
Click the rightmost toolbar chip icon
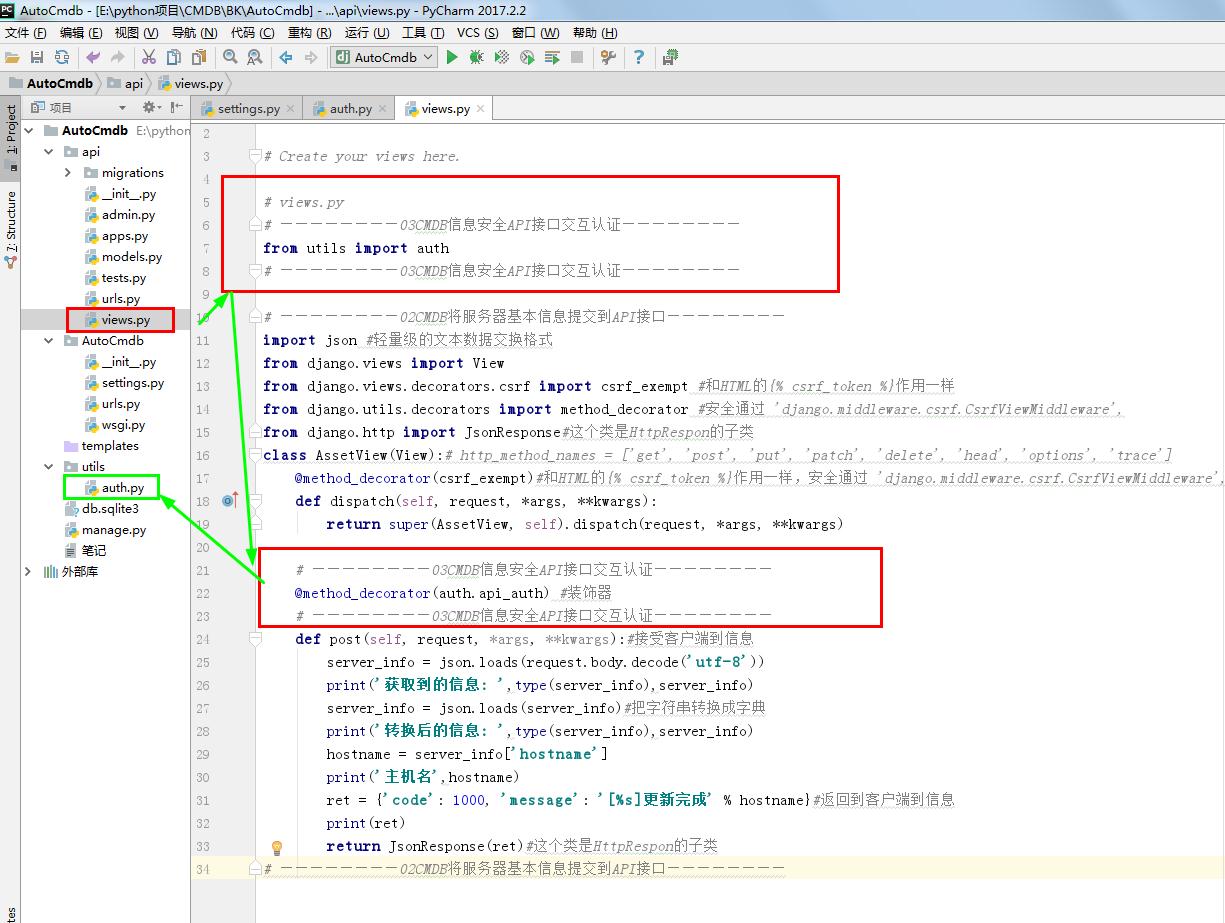coord(670,57)
